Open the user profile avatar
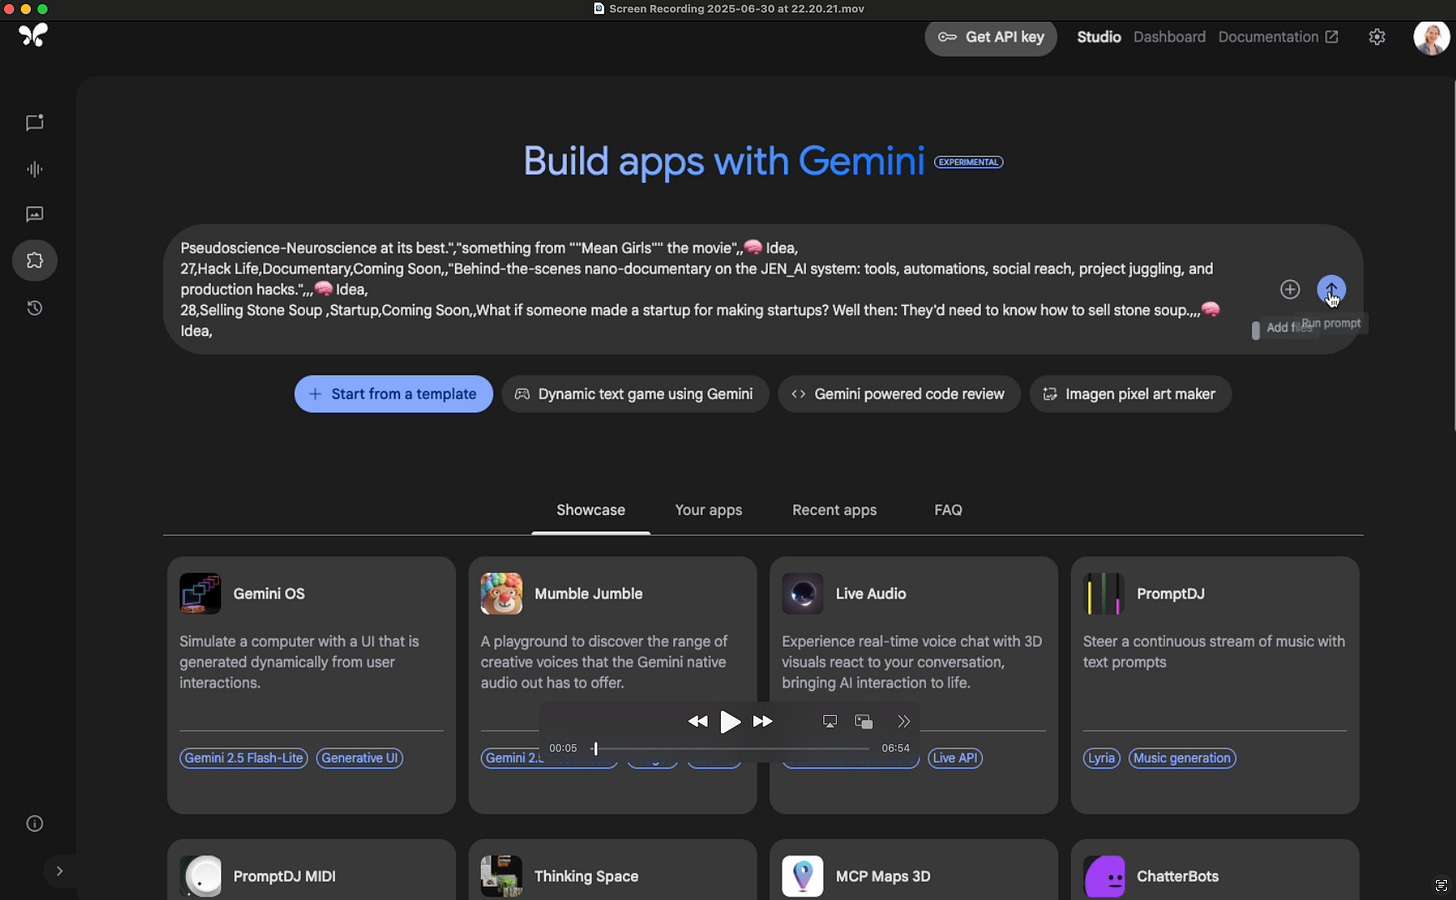1456x900 pixels. click(x=1431, y=37)
